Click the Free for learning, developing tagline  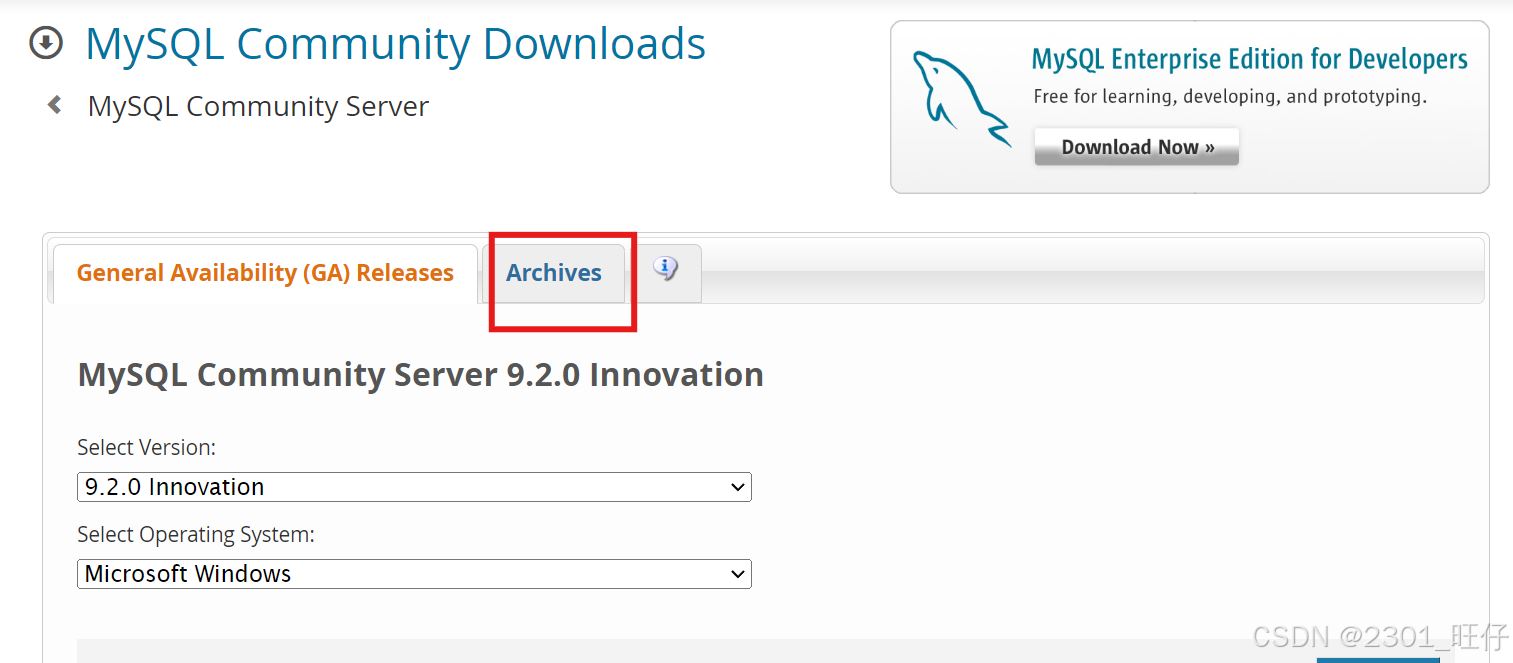1229,97
